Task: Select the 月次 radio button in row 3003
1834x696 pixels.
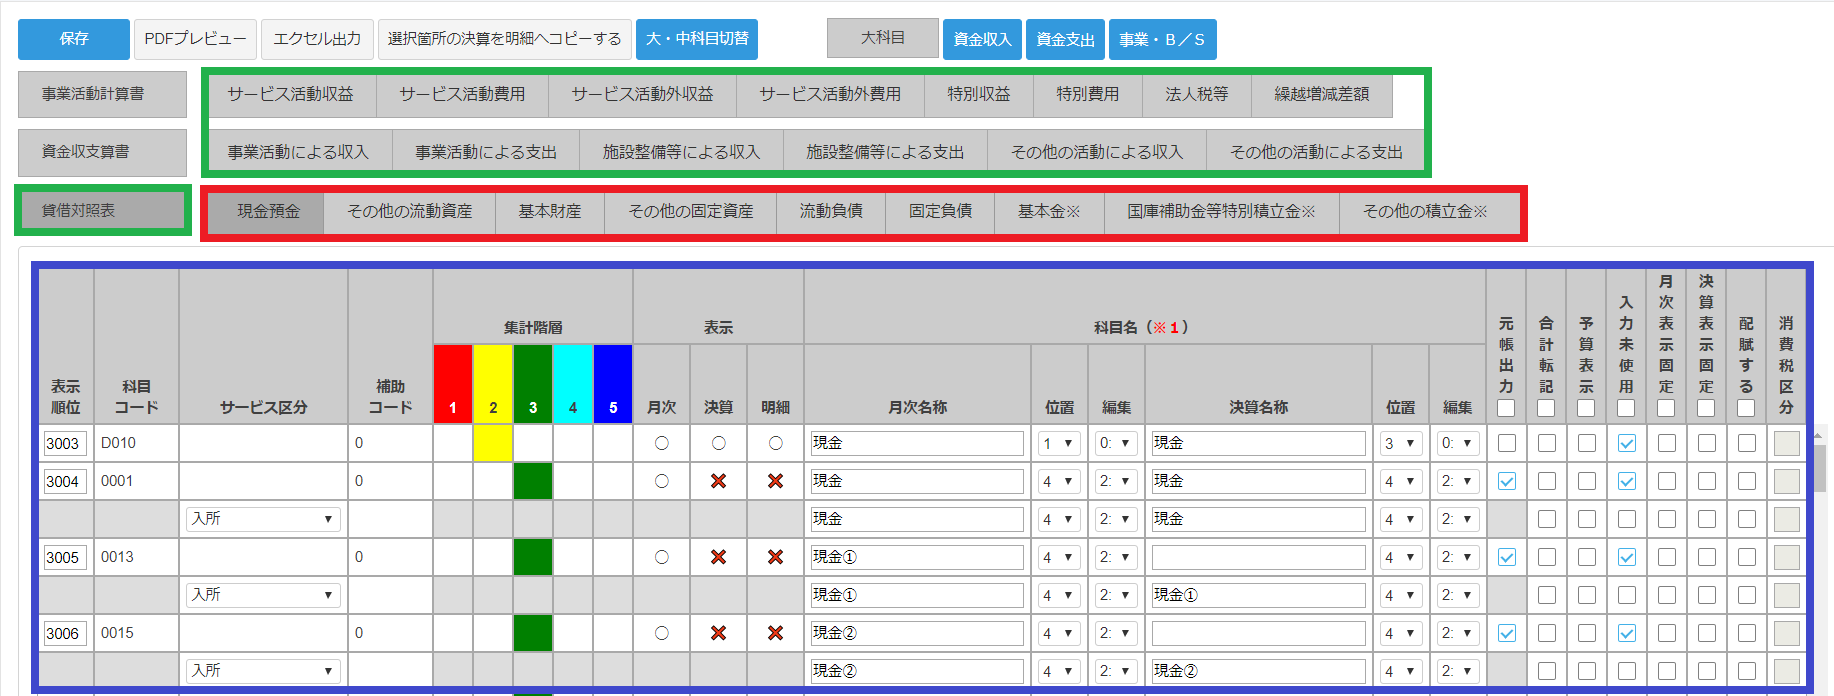Action: (x=662, y=443)
